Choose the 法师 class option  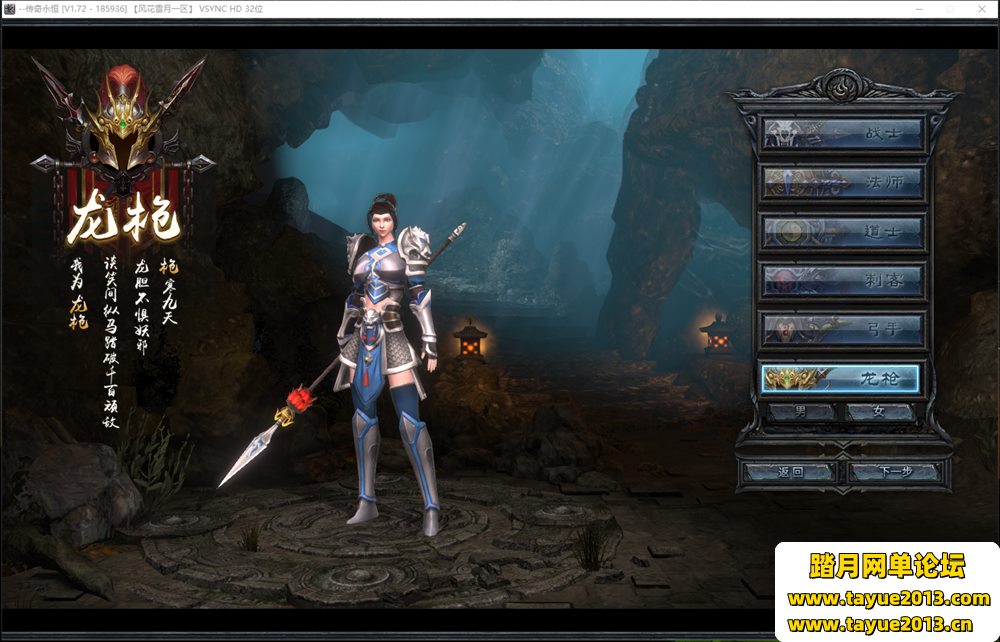[842, 182]
